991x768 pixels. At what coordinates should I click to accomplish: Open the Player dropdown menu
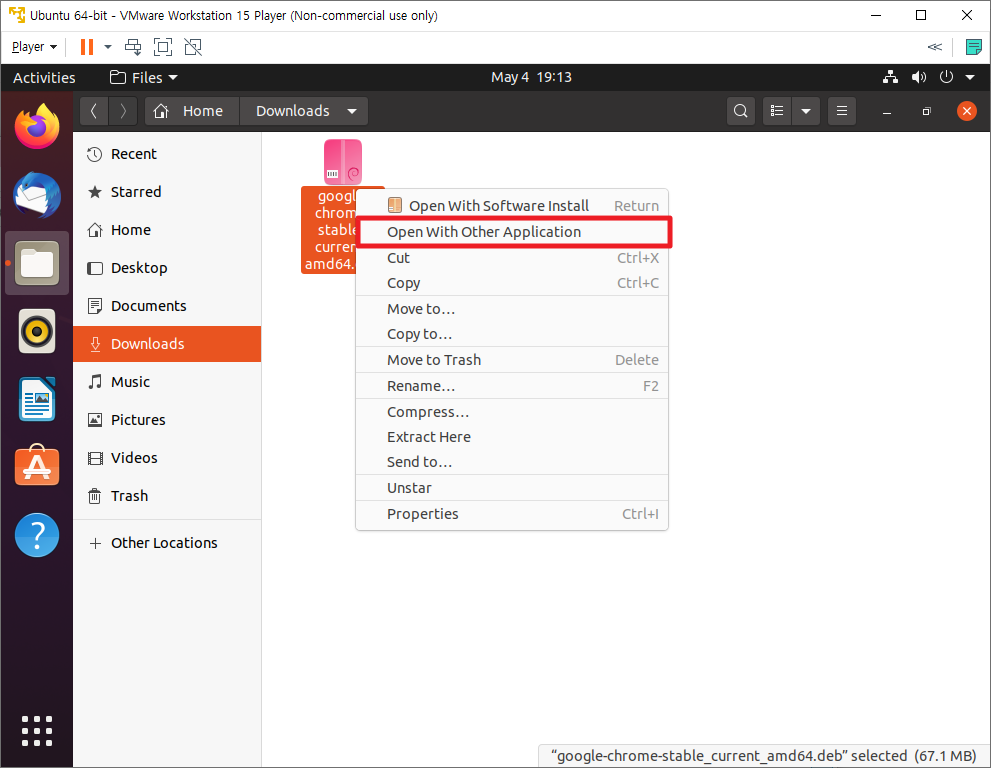(x=34, y=47)
